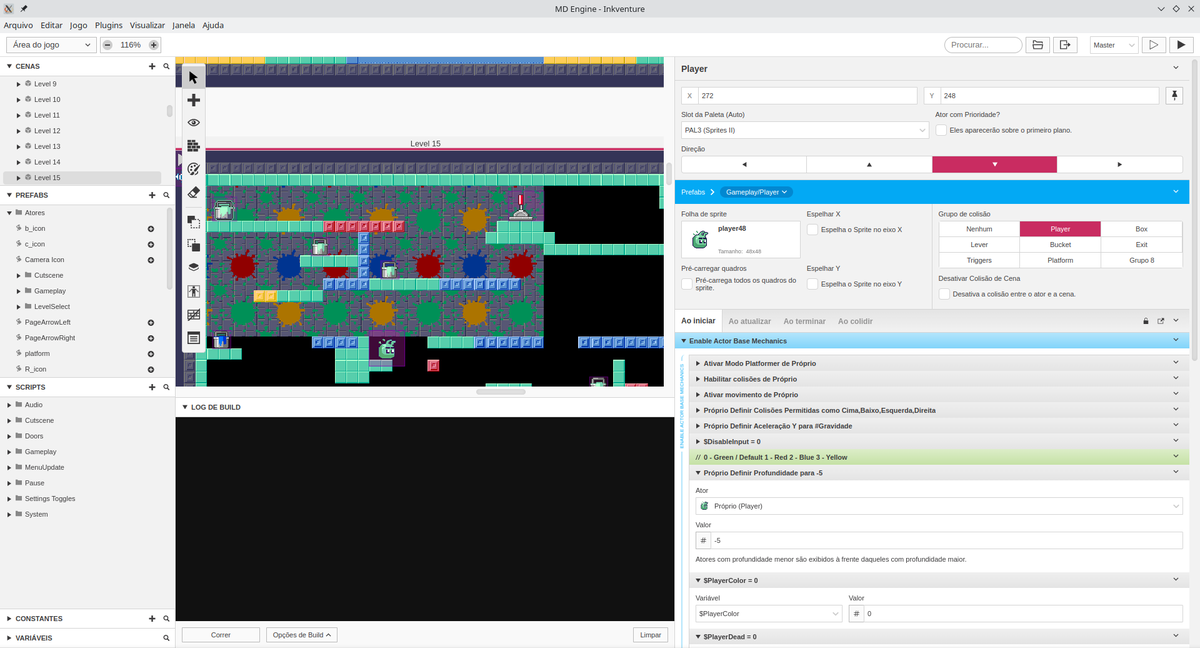Viewport: 1200px width, 648px height.
Task: Select the pointer selection tool
Action: 193,77
